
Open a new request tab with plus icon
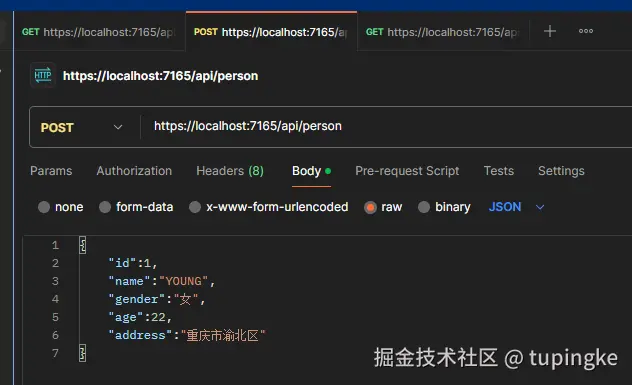pyautogui.click(x=550, y=31)
